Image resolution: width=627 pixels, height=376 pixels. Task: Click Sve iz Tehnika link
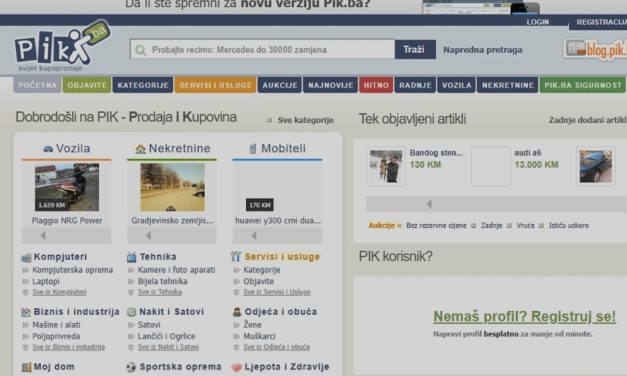point(160,292)
